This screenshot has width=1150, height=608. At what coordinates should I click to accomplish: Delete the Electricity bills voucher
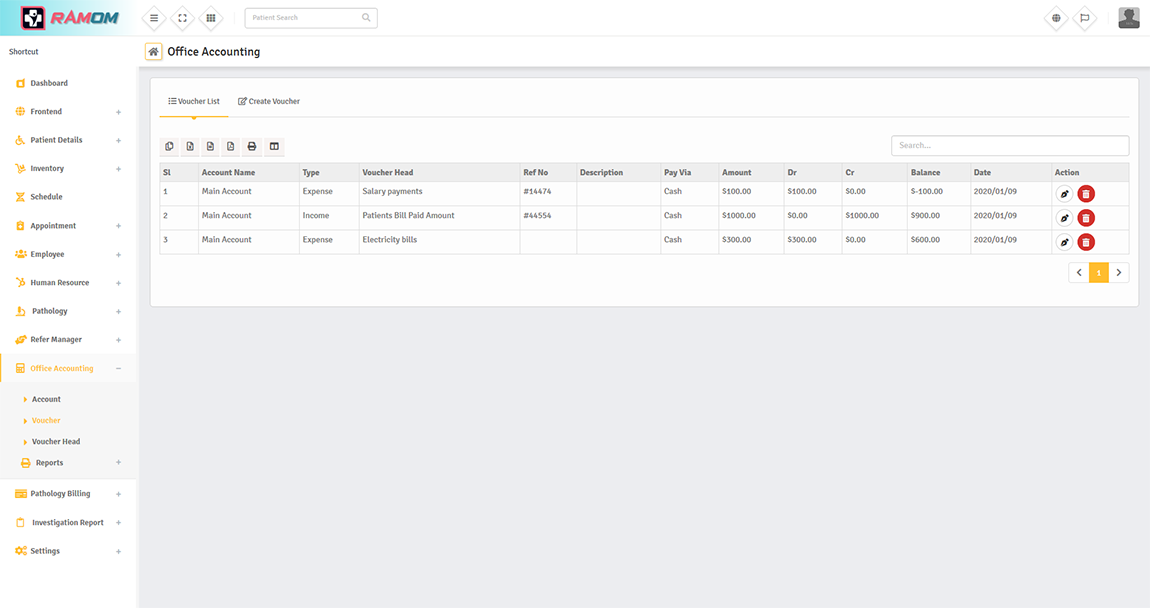pyautogui.click(x=1086, y=242)
